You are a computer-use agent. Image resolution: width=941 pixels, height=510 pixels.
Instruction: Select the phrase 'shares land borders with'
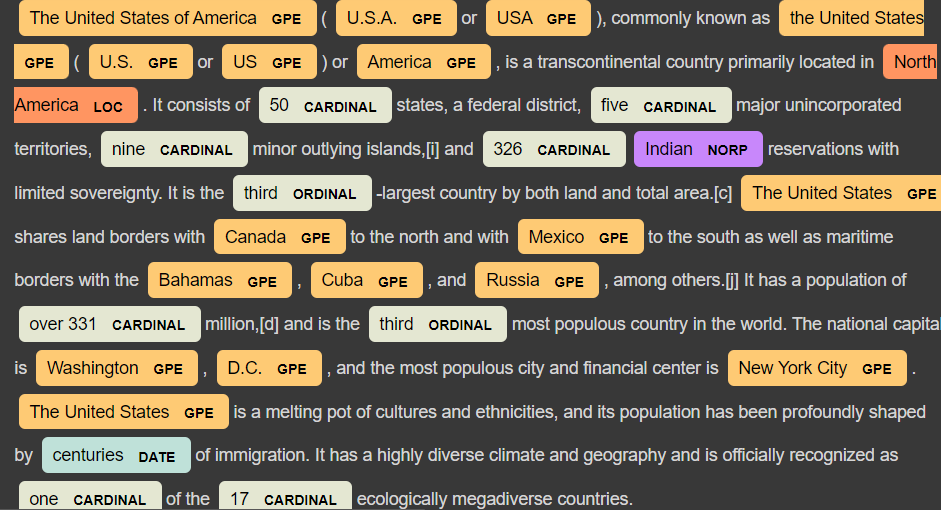(x=110, y=237)
